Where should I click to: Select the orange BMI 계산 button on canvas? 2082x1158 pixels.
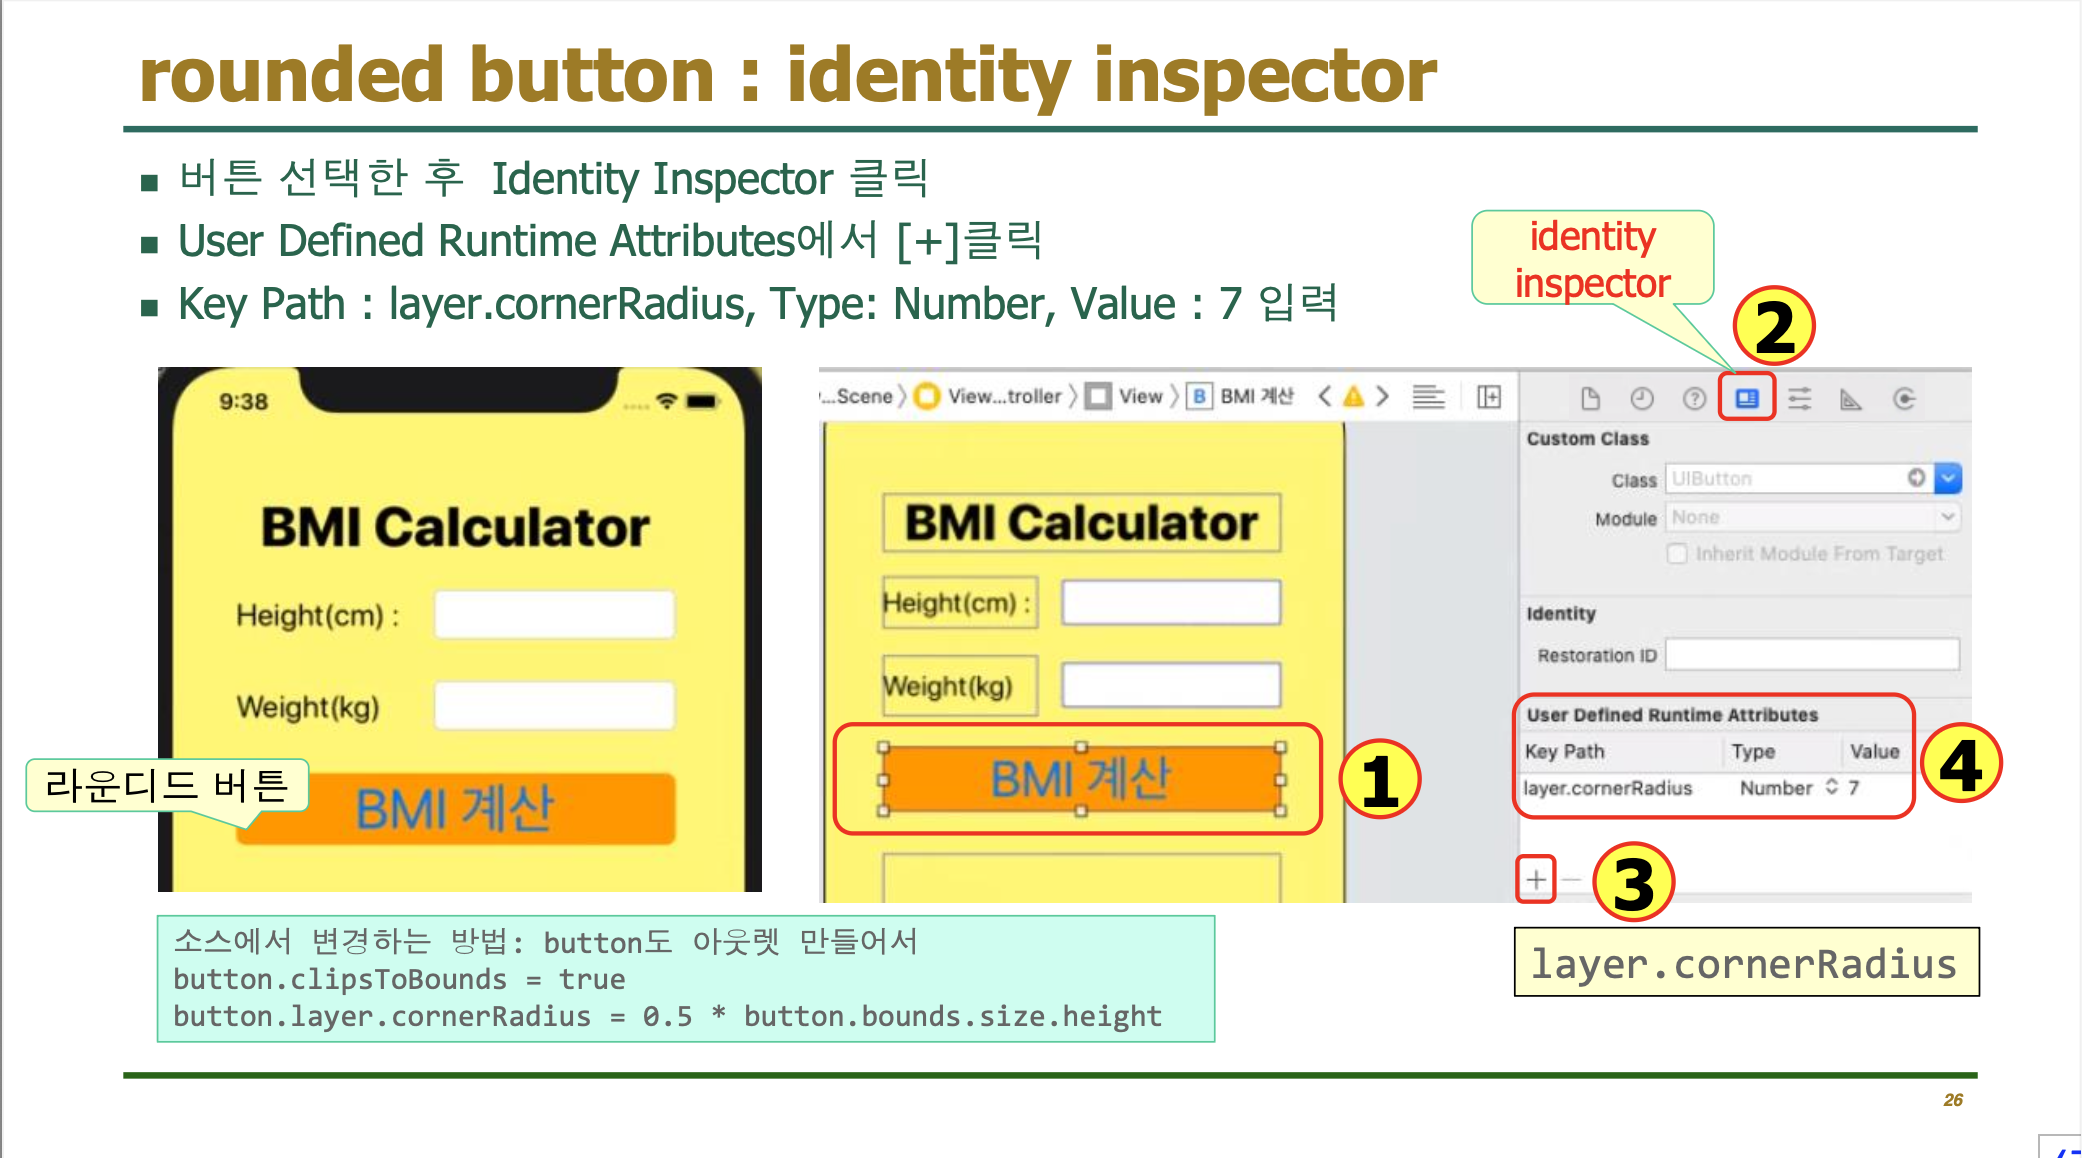point(1080,779)
